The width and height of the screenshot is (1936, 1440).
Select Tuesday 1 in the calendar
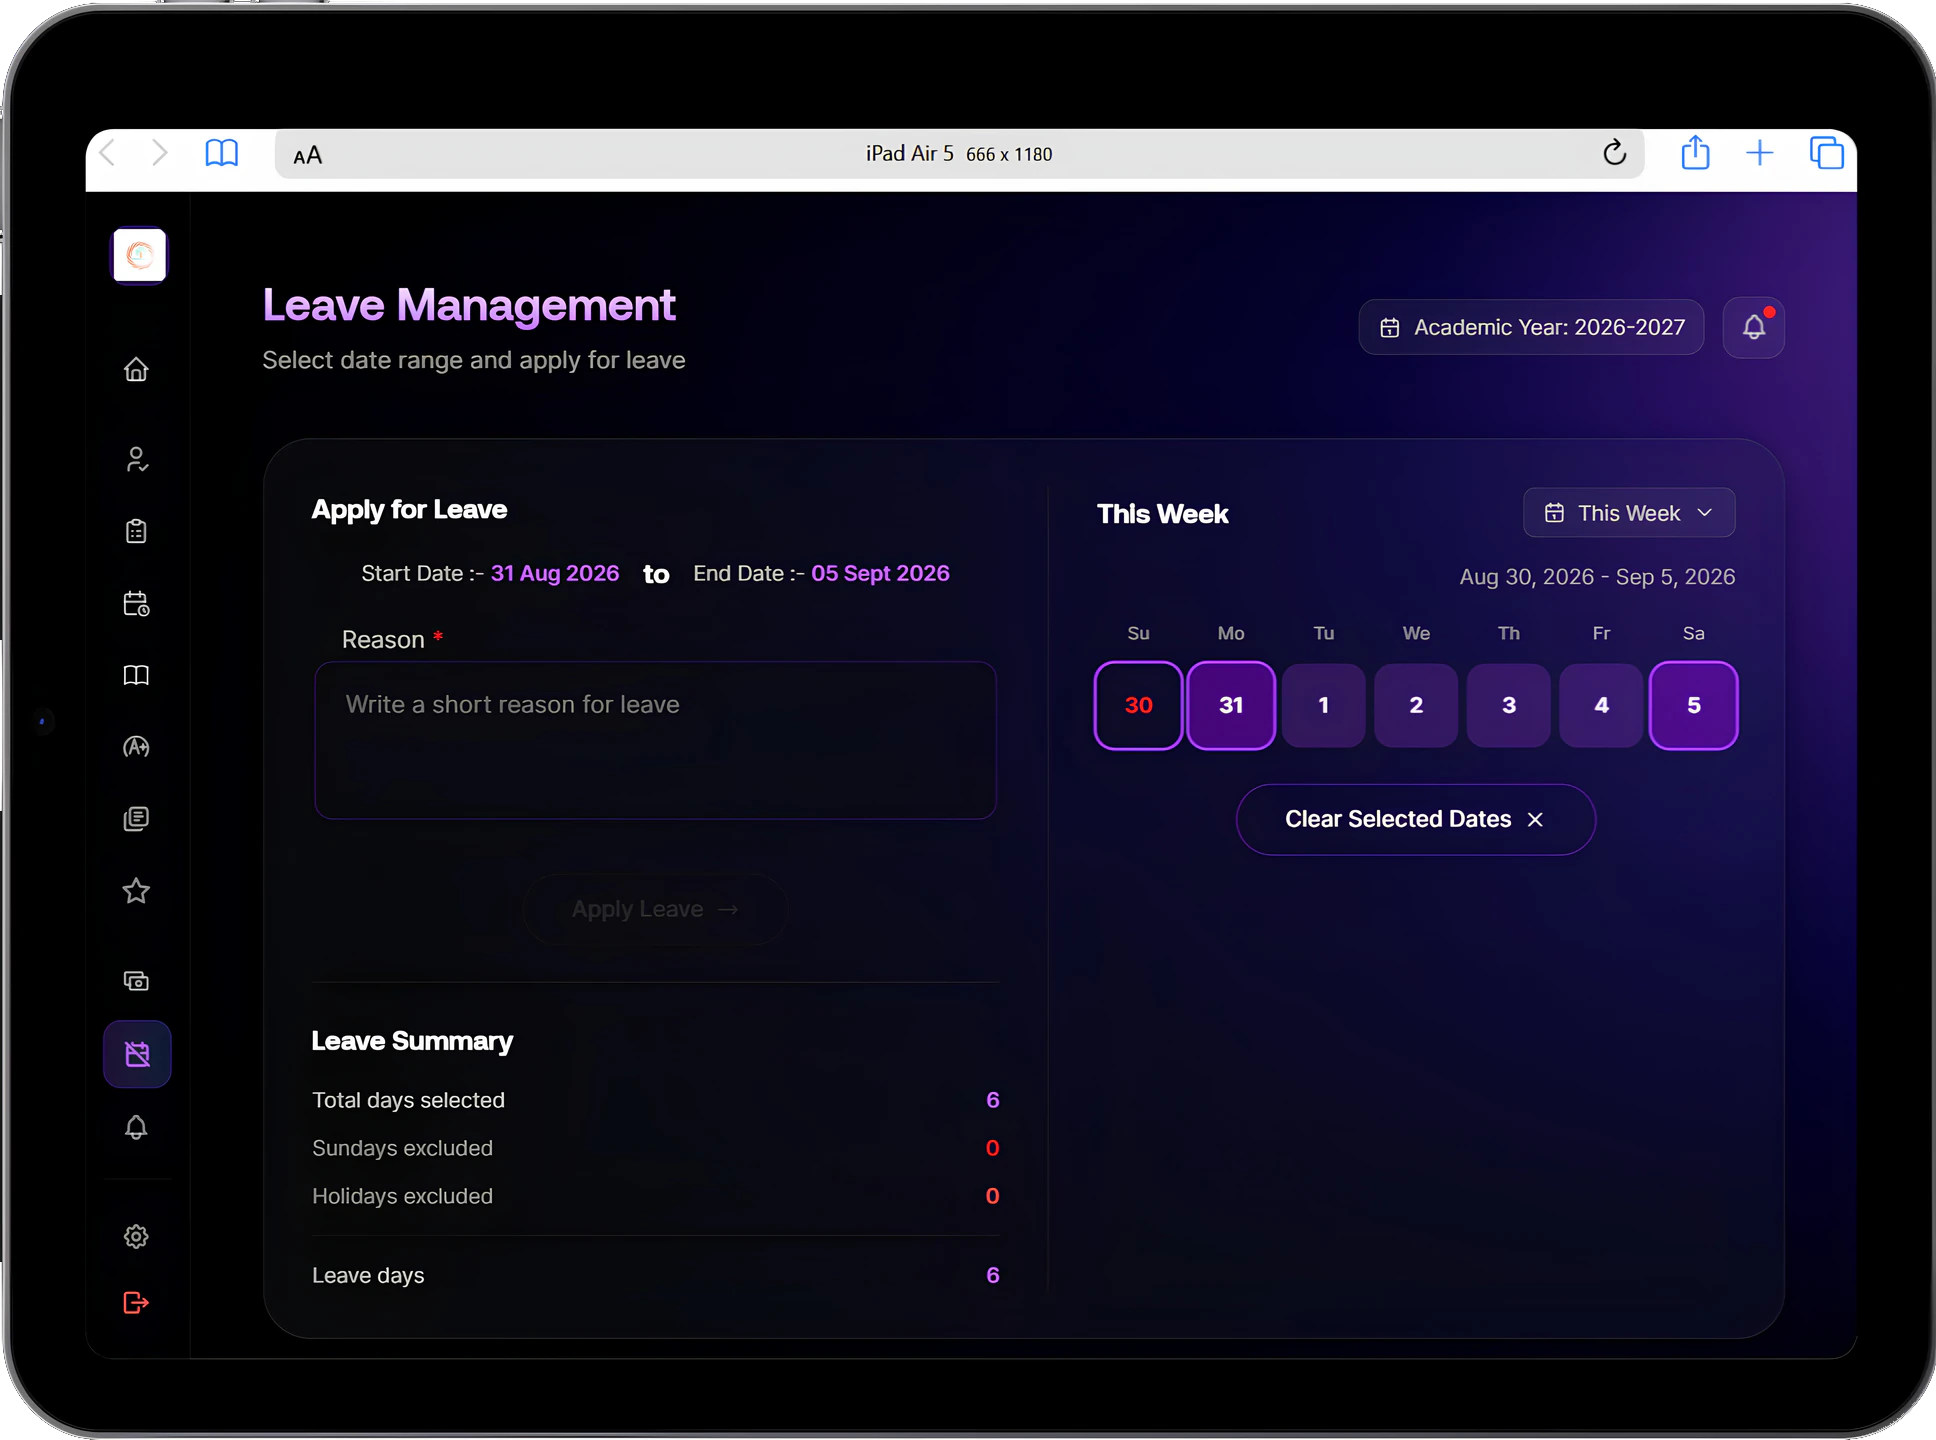click(x=1323, y=705)
